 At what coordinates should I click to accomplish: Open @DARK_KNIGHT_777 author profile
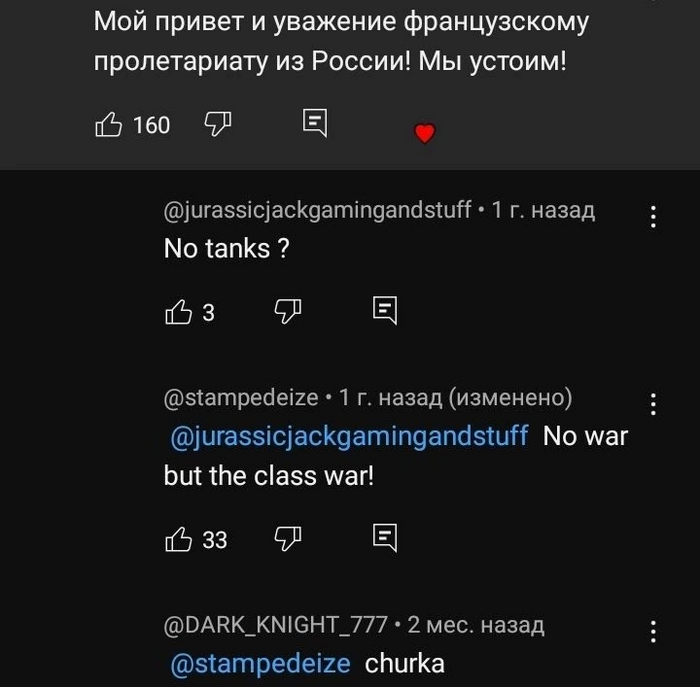click(274, 625)
